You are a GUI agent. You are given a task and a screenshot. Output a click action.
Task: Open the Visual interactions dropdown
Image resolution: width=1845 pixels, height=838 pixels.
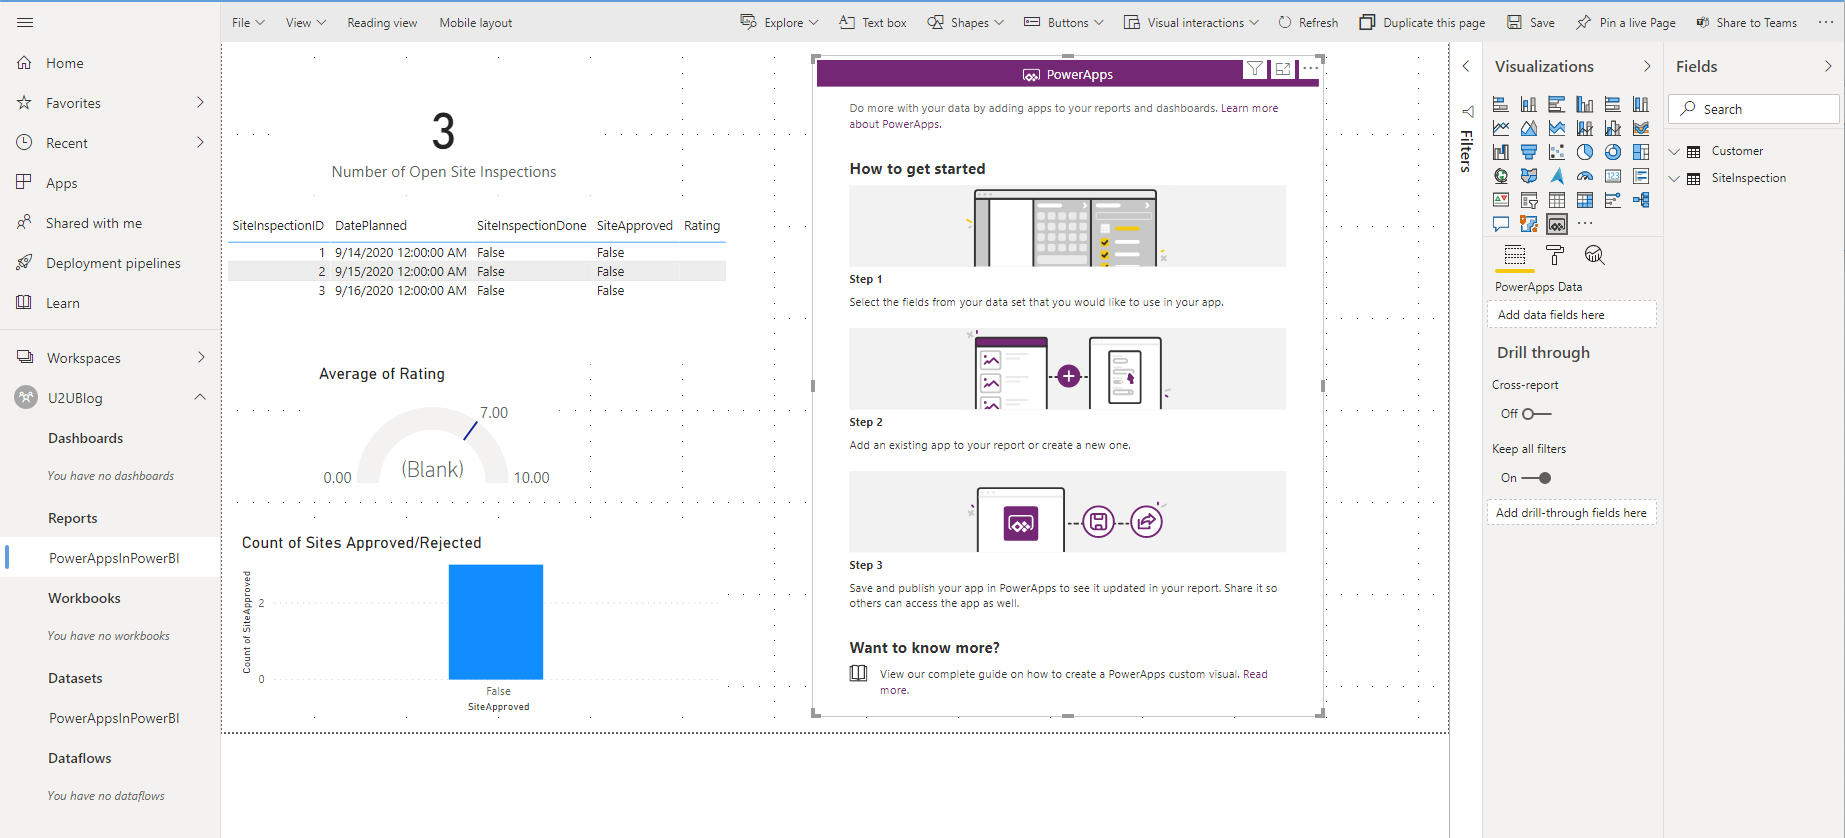1191,22
